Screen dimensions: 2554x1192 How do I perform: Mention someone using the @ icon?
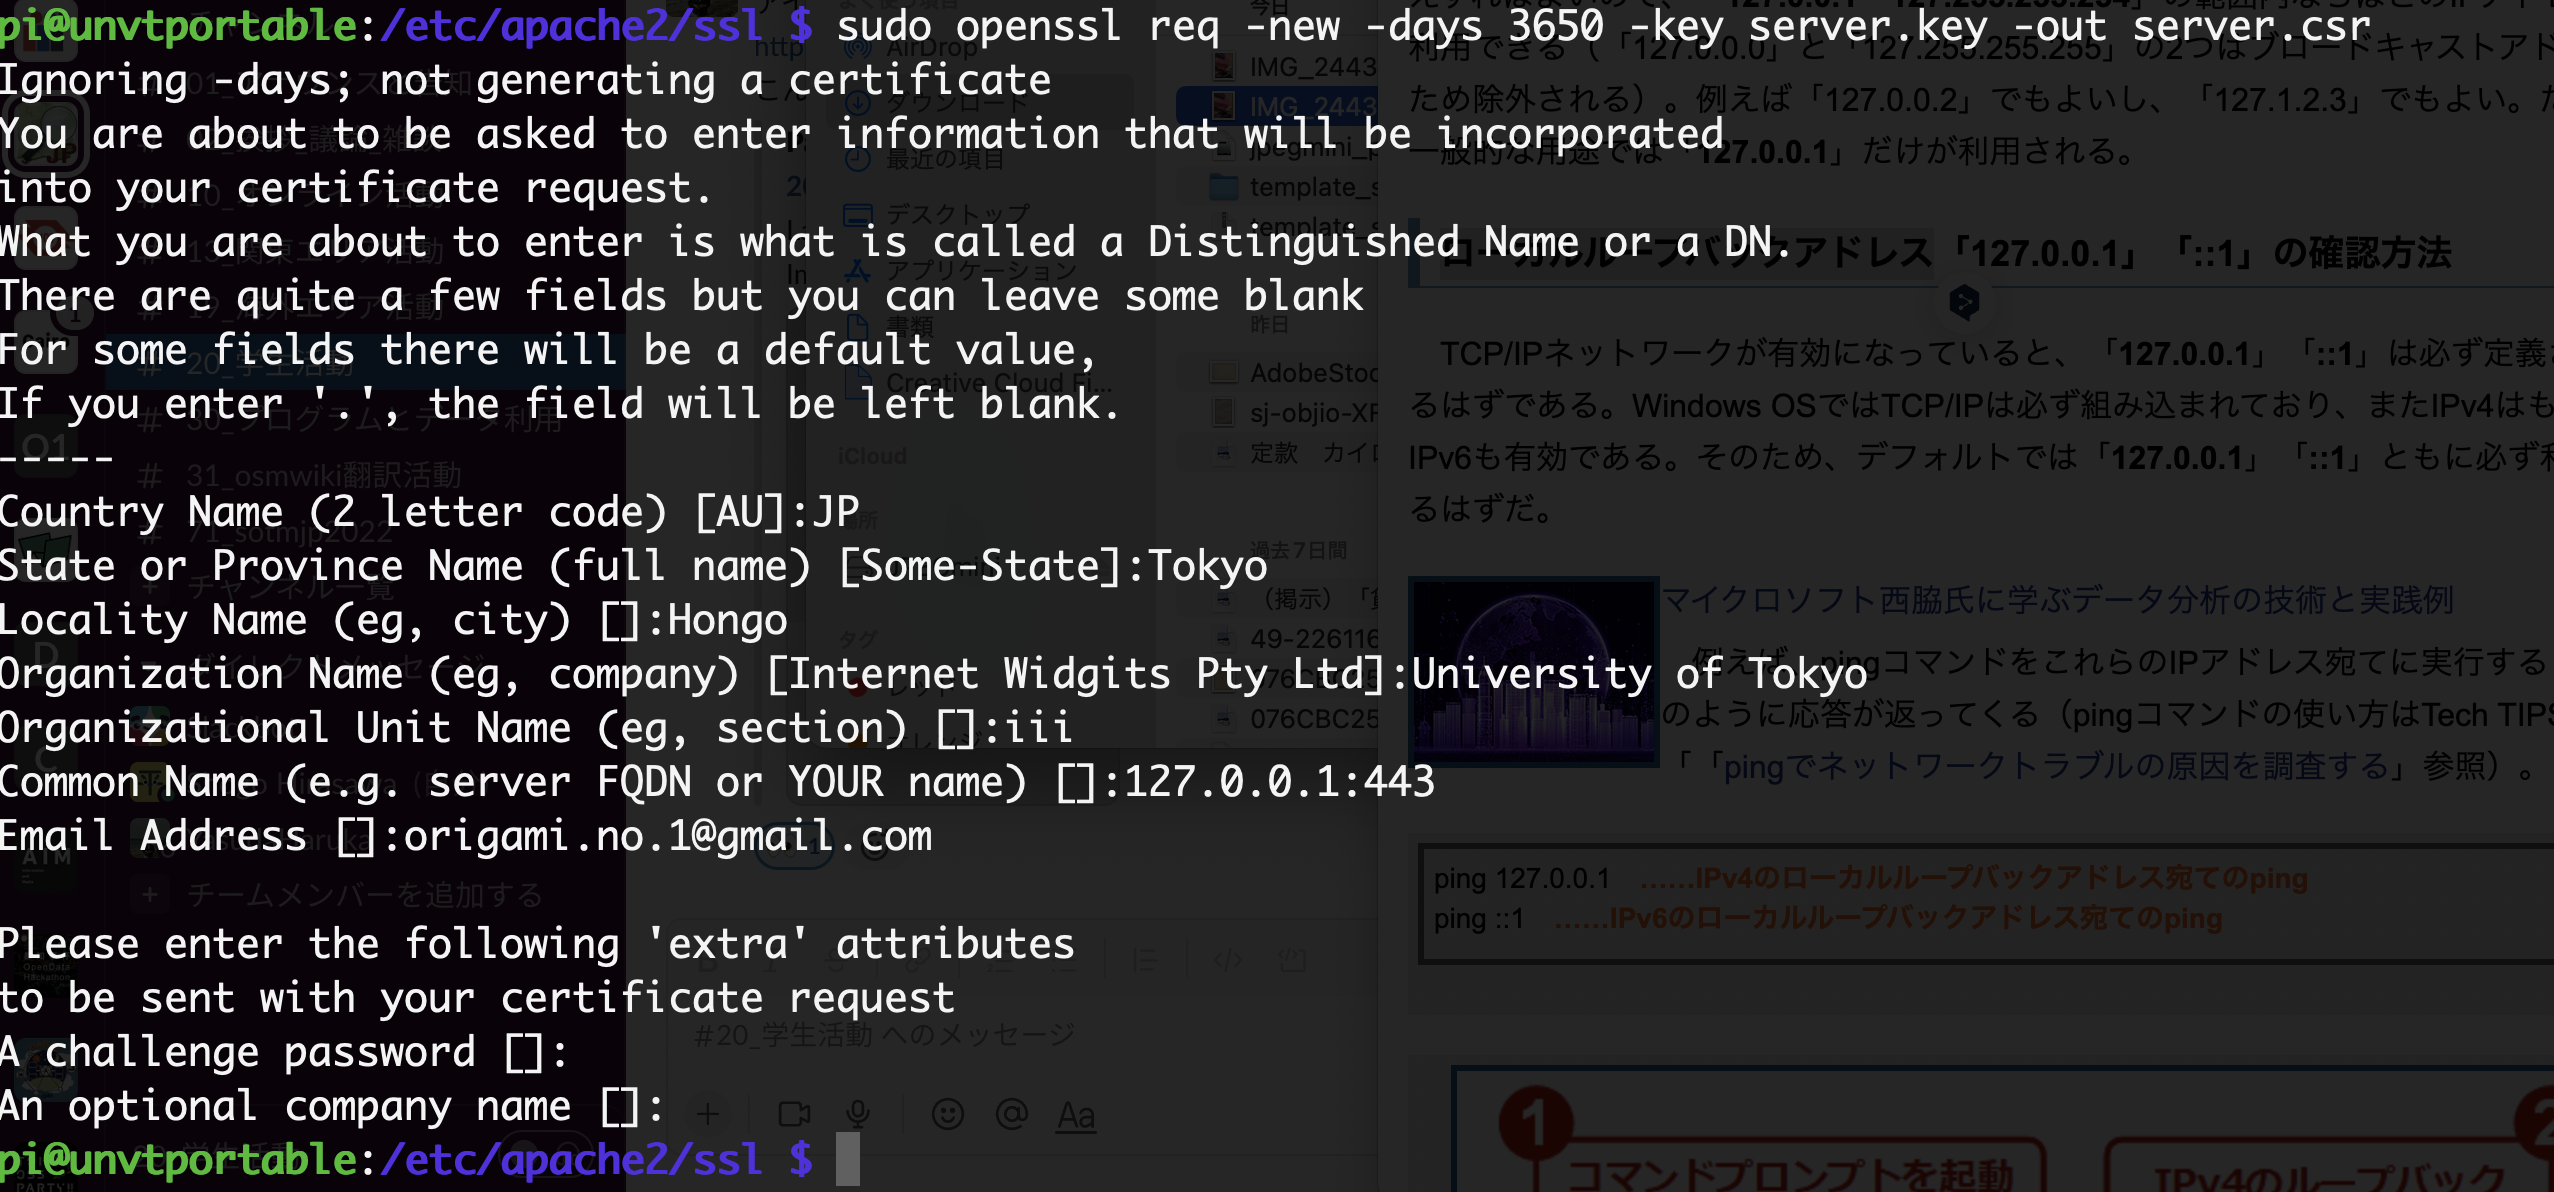[x=1012, y=1113]
